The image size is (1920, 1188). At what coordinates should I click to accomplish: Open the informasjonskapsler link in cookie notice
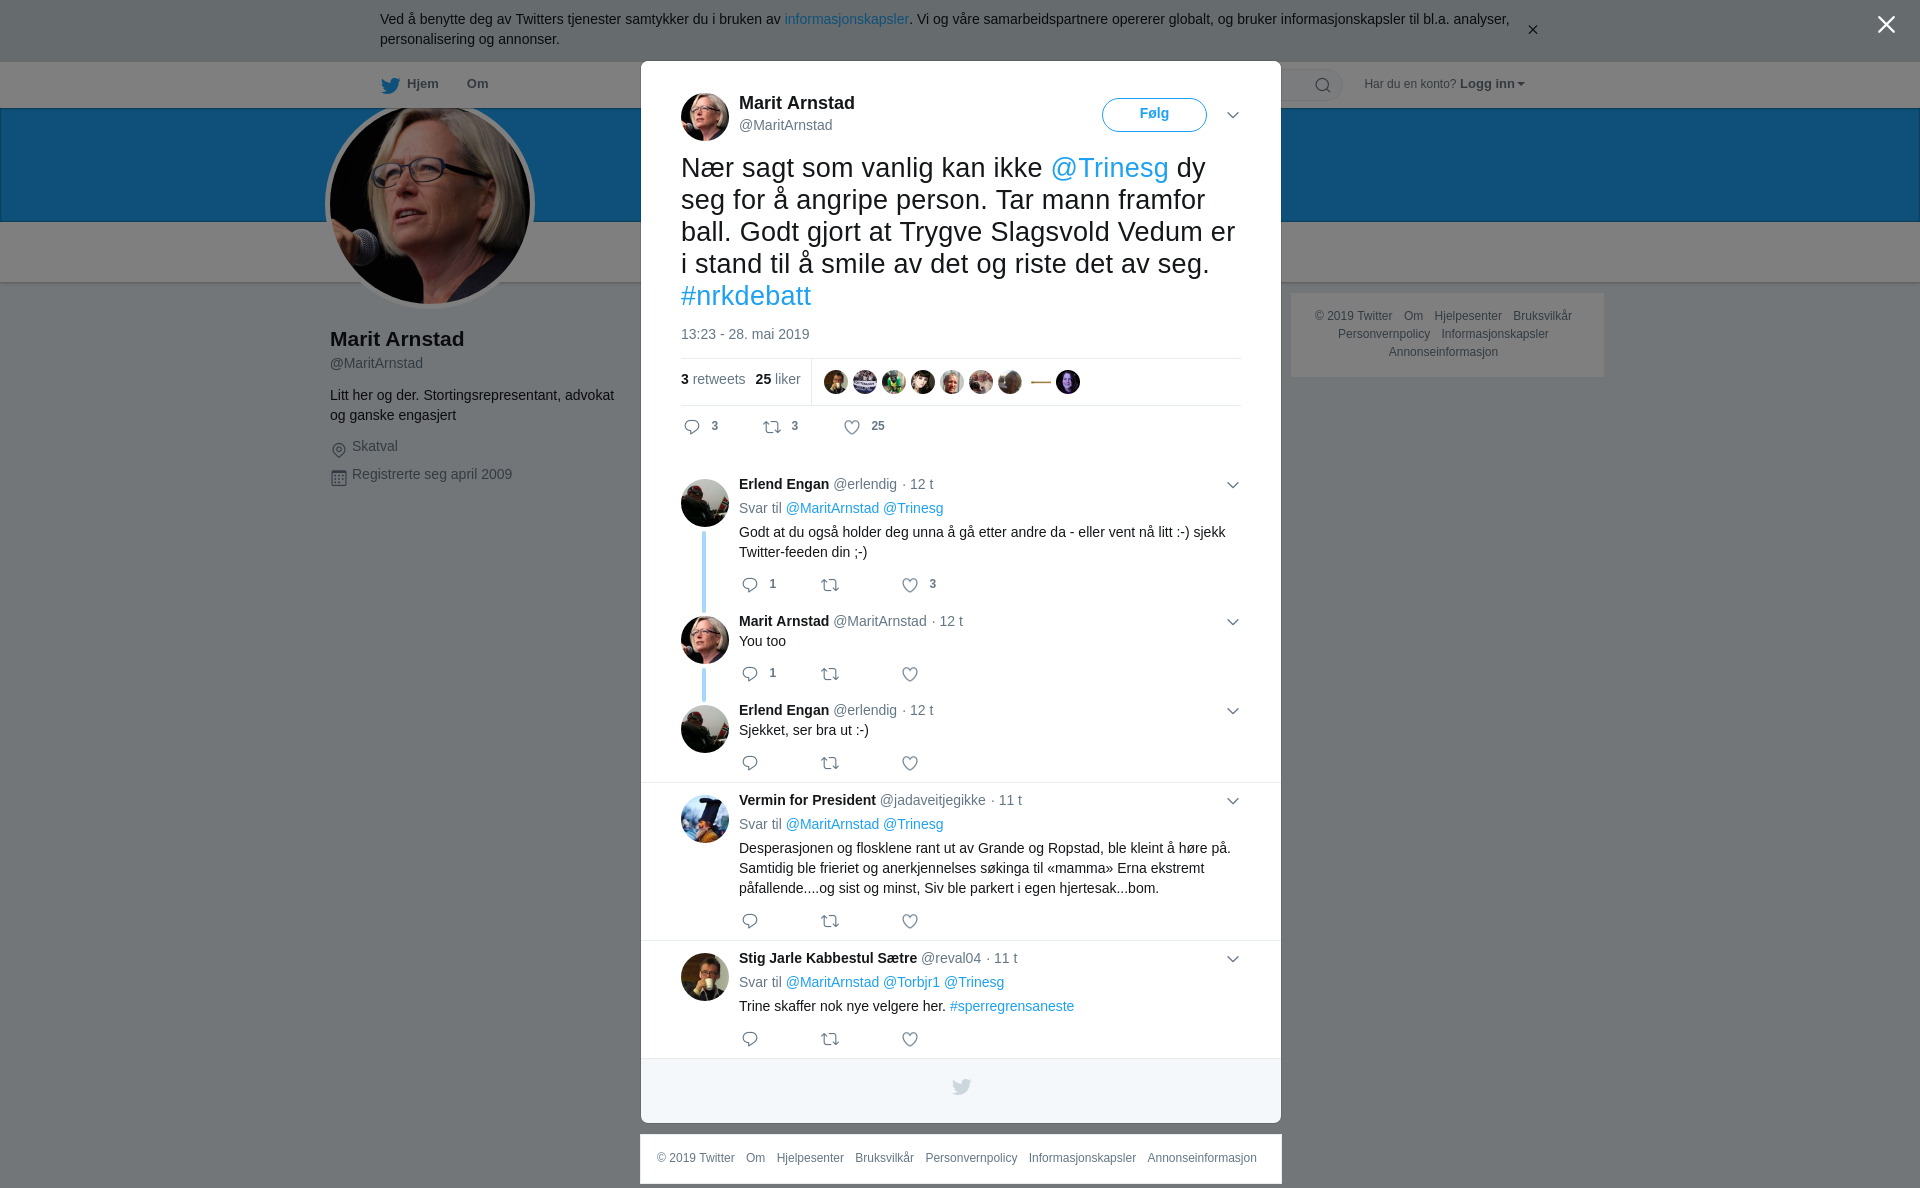point(846,19)
